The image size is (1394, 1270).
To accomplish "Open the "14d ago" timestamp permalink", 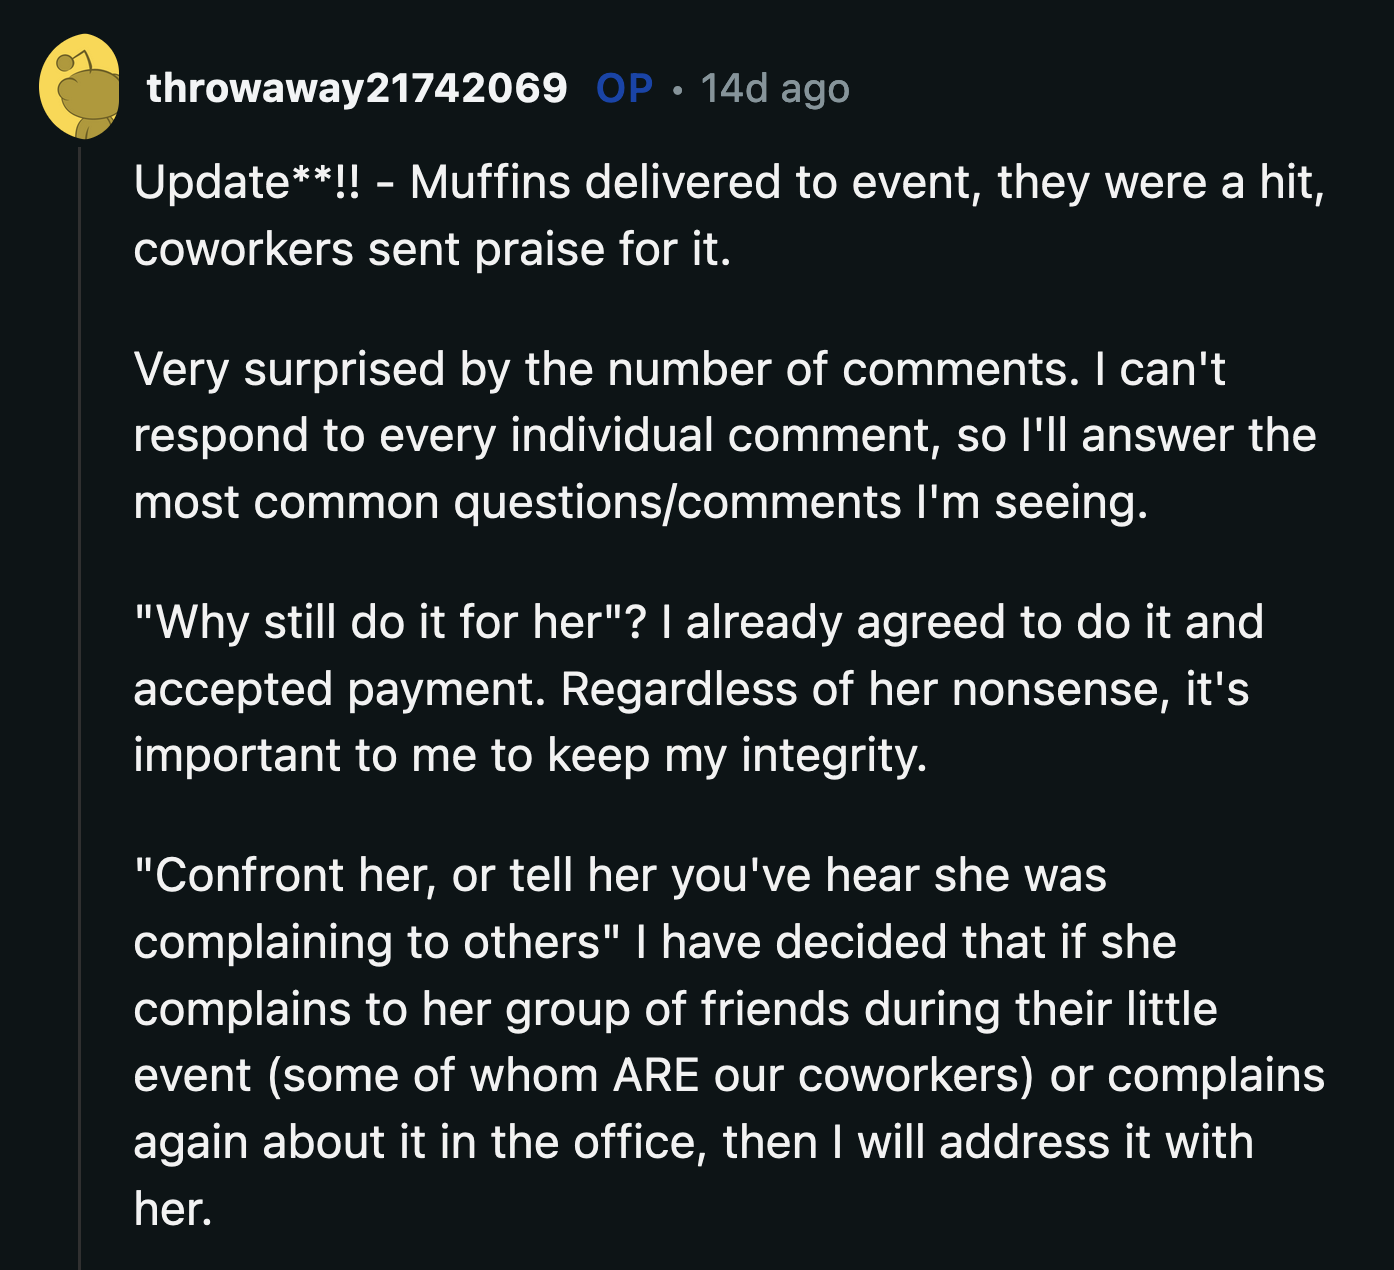I will point(775,88).
